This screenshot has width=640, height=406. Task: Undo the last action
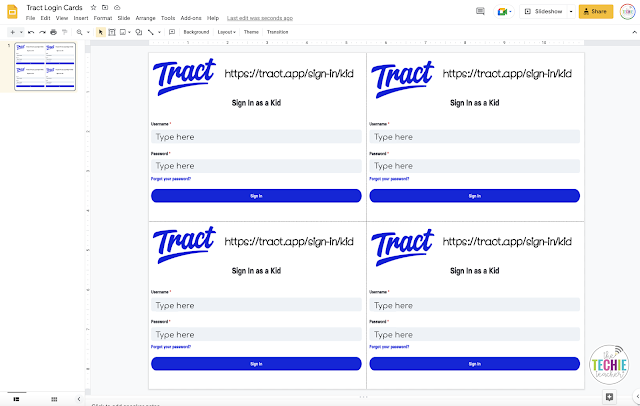31,32
